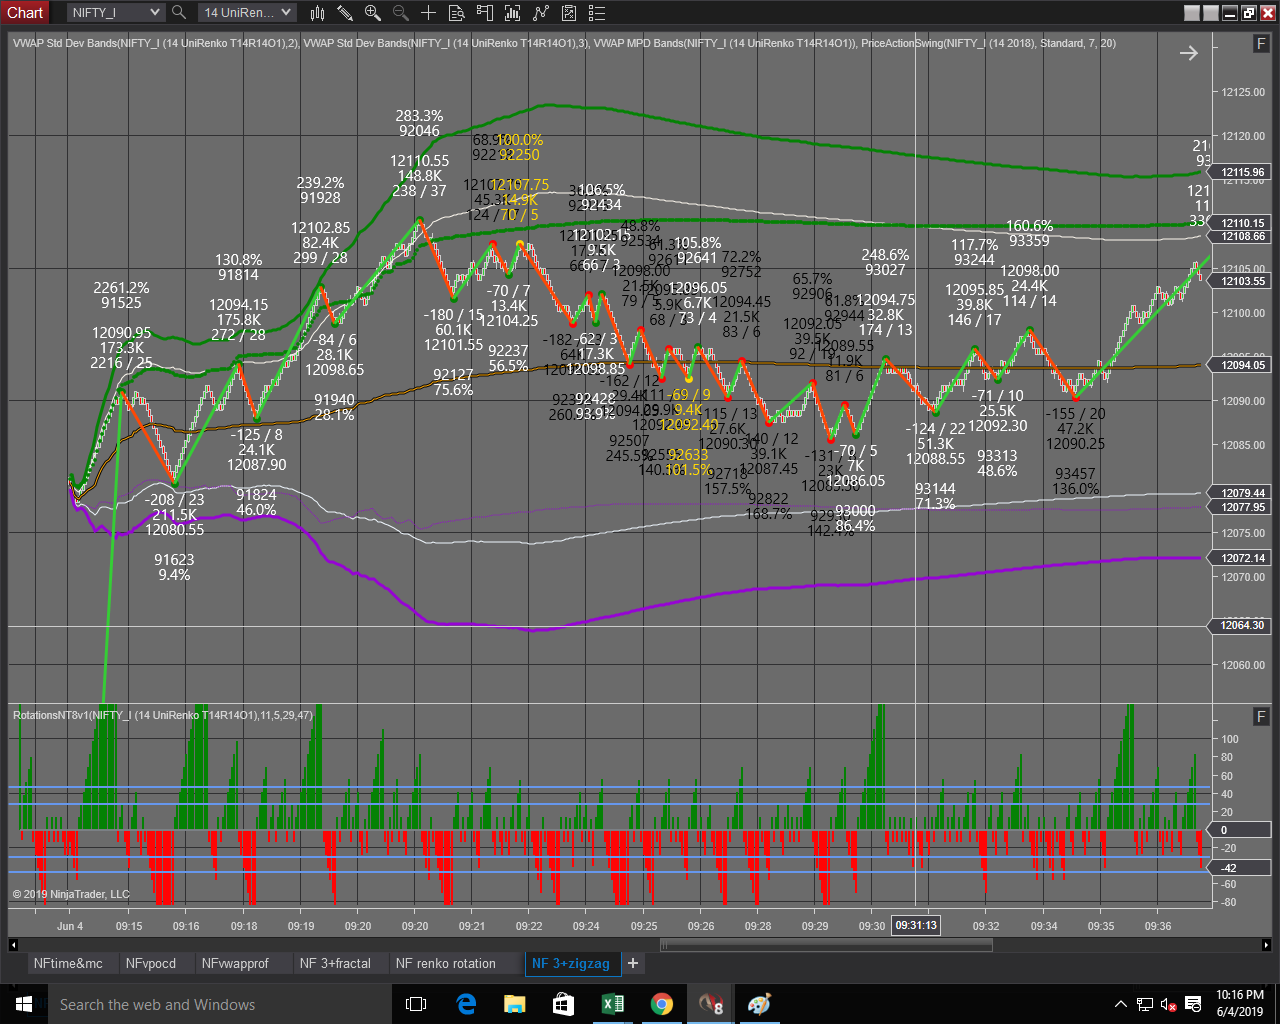
Task: Click the second grey link button in title bar
Action: point(1210,13)
